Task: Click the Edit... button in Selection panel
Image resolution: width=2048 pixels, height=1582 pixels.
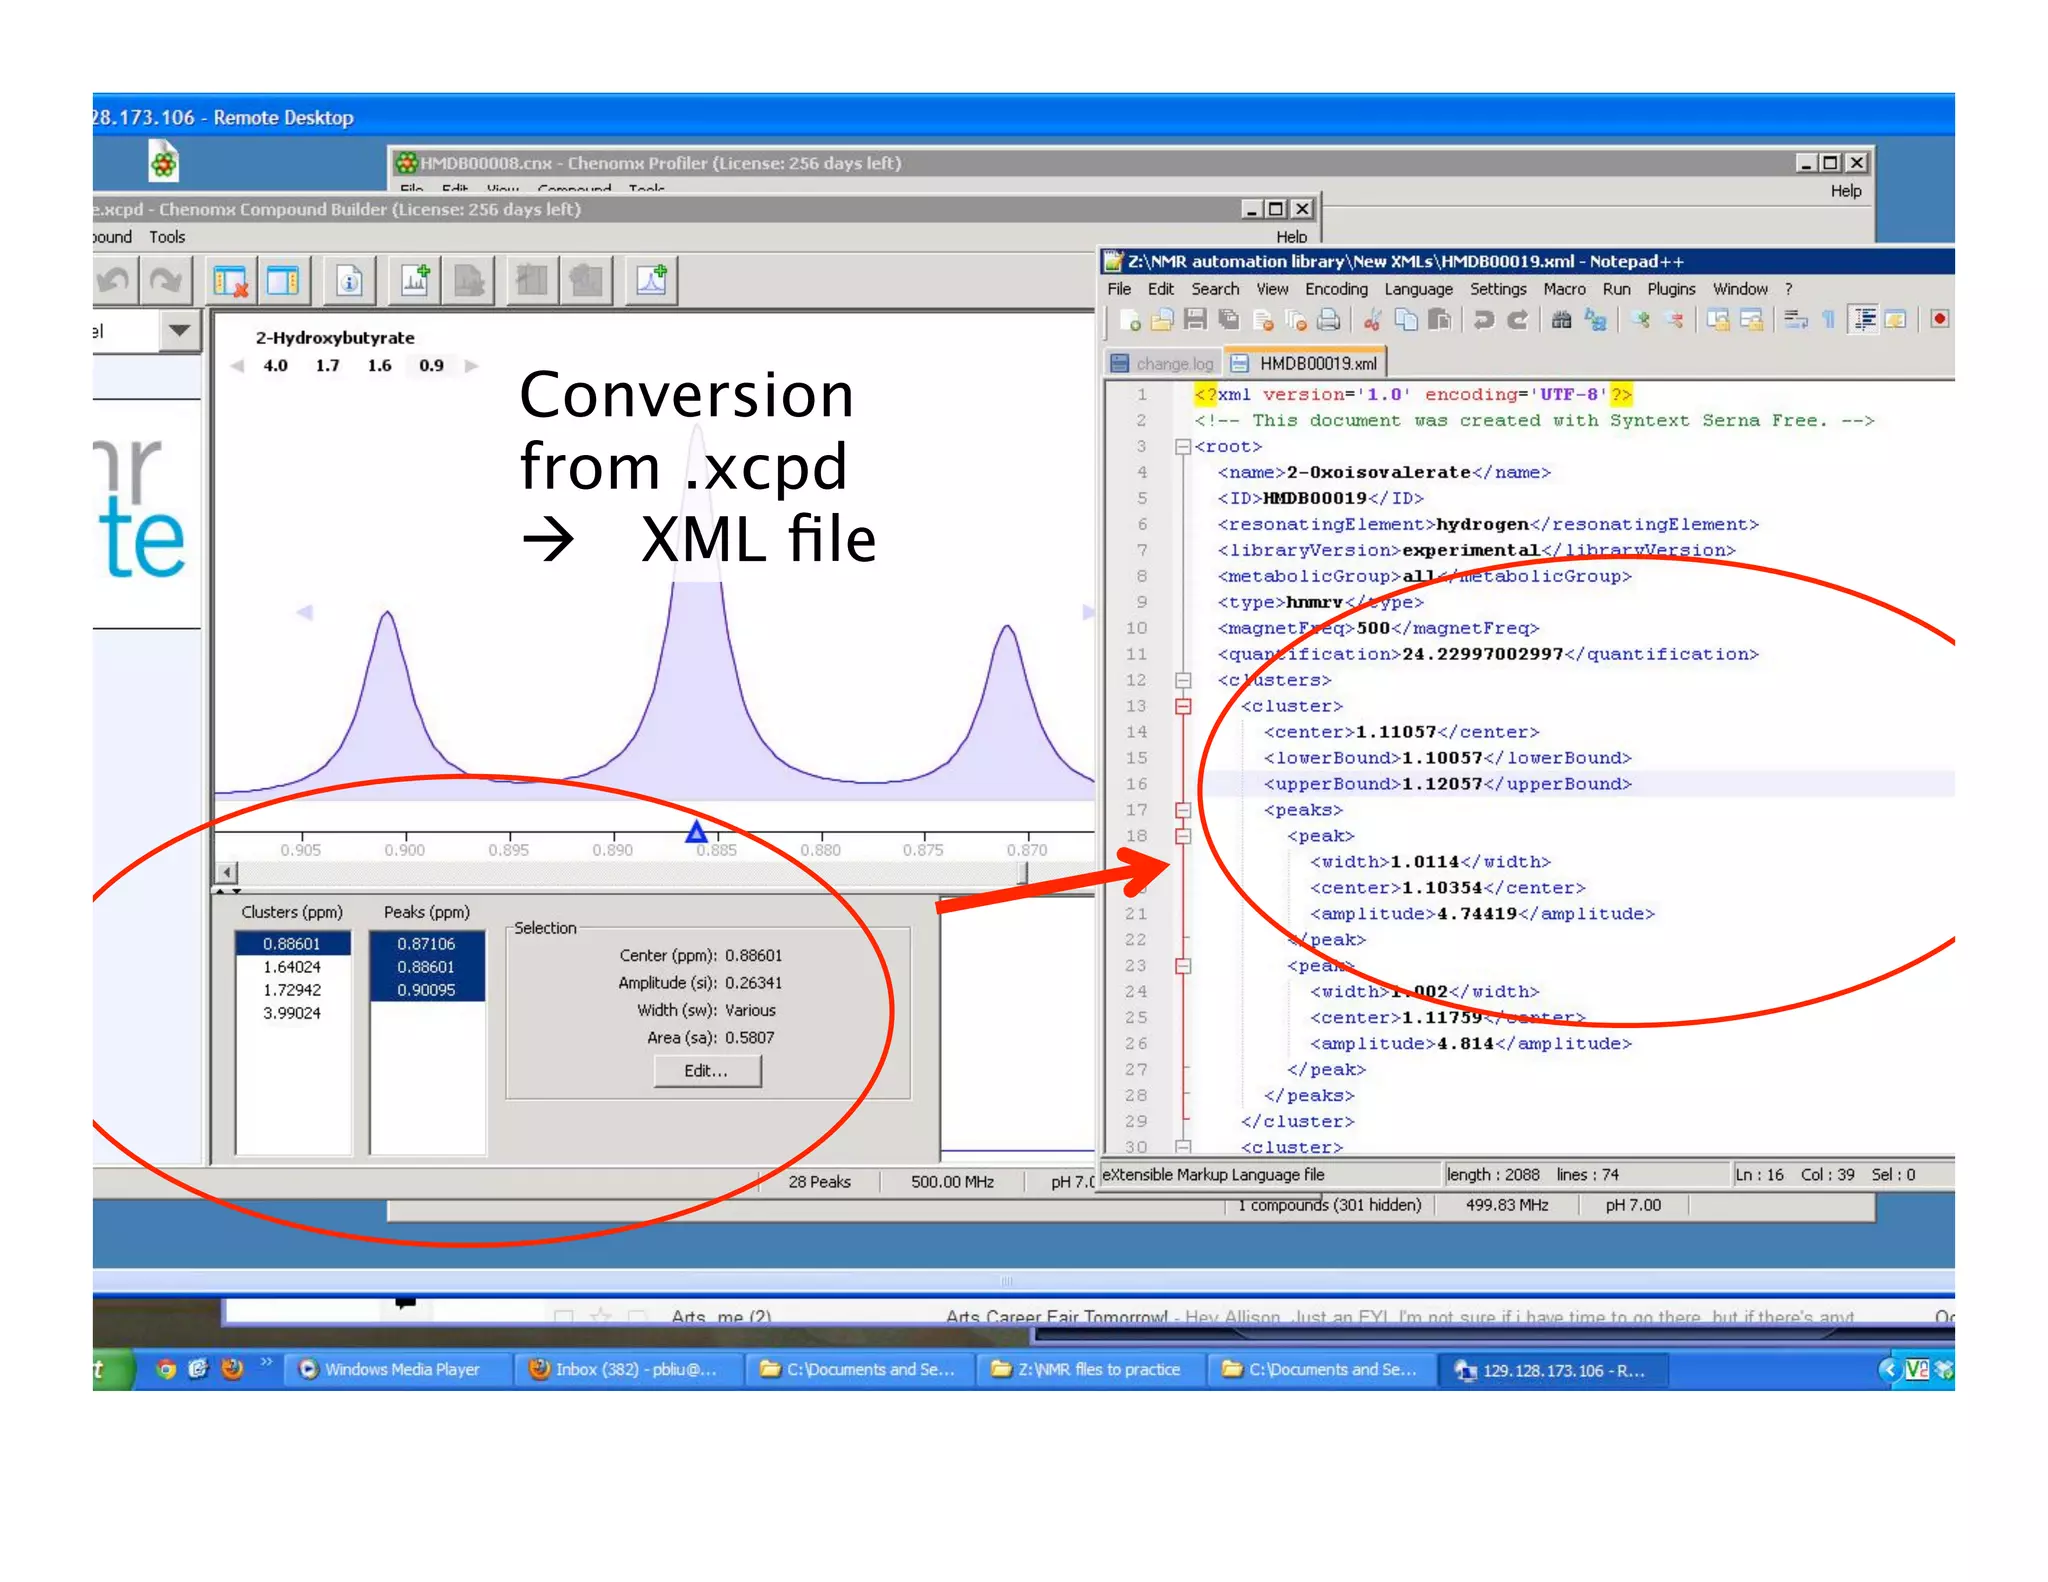Action: click(x=707, y=1071)
